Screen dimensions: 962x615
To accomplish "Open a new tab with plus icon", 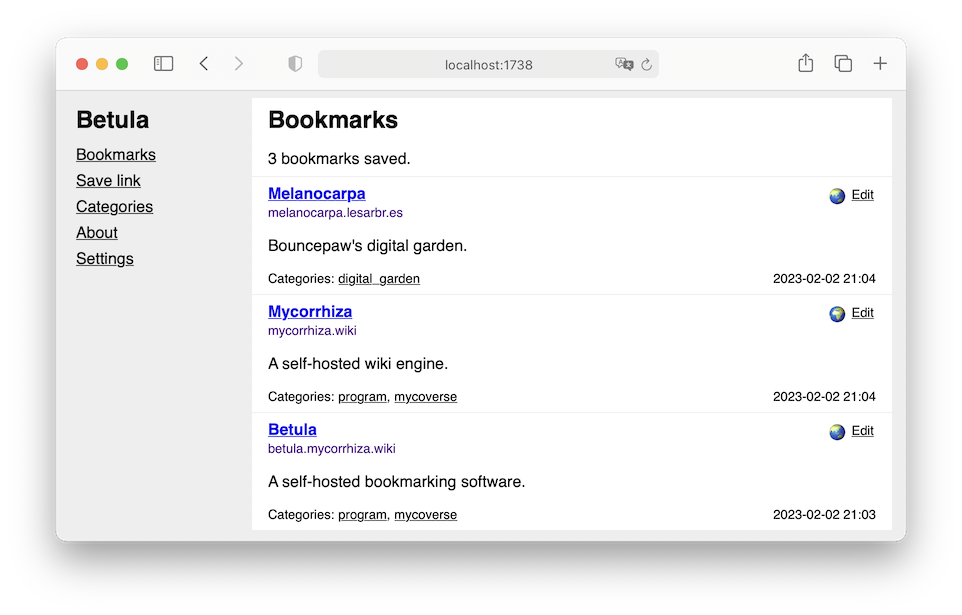I will pos(880,64).
